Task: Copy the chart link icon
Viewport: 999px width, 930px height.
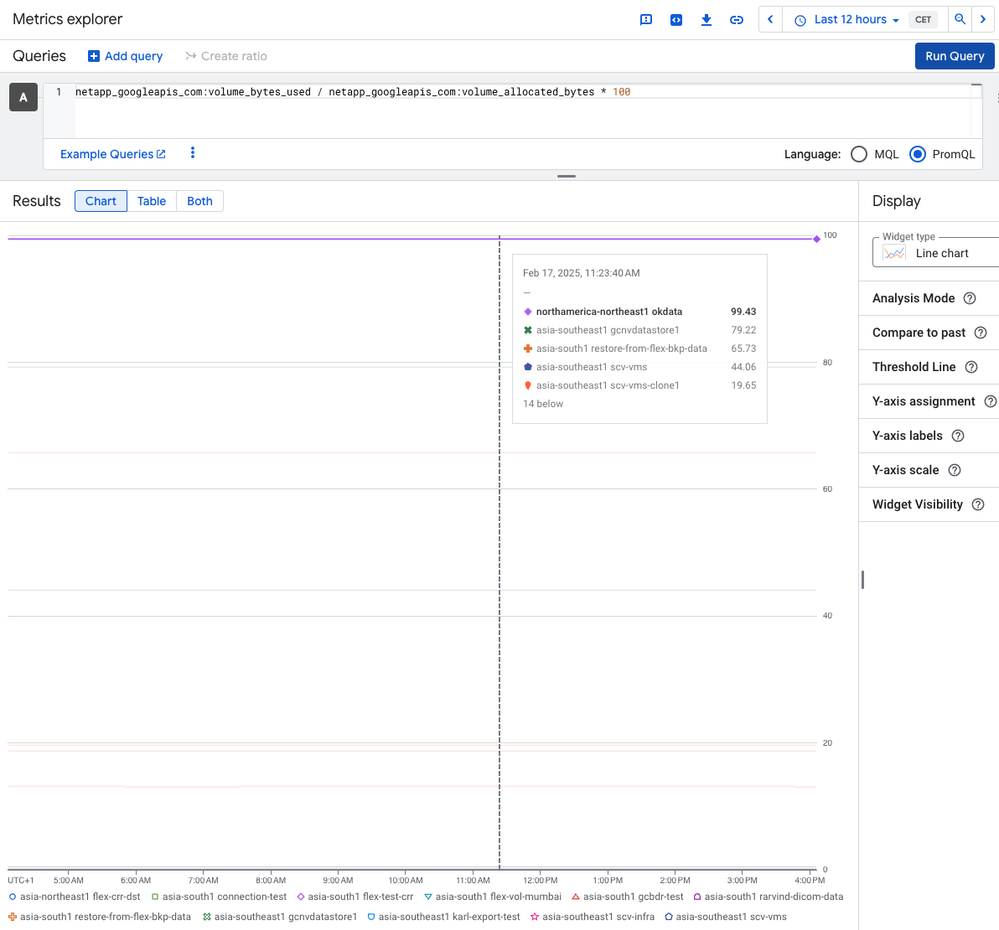Action: [736, 20]
